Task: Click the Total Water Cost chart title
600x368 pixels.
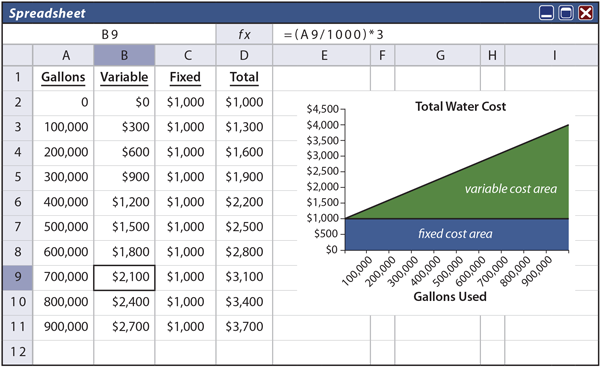Action: [x=461, y=106]
